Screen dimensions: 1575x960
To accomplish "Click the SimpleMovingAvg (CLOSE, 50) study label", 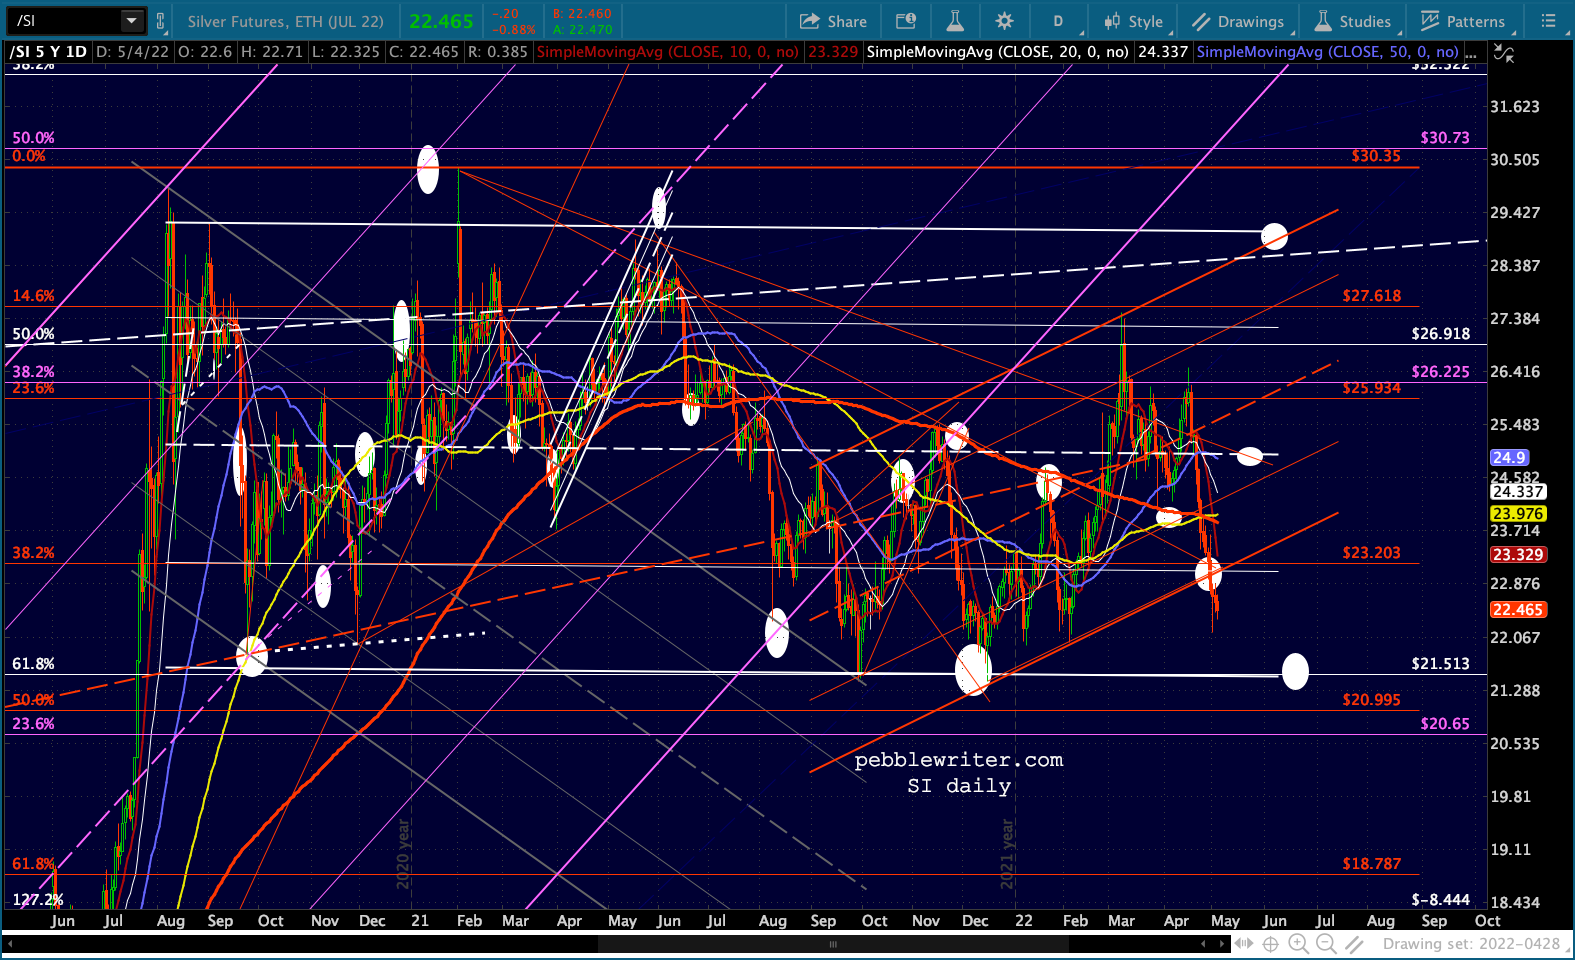I will (x=1327, y=52).
